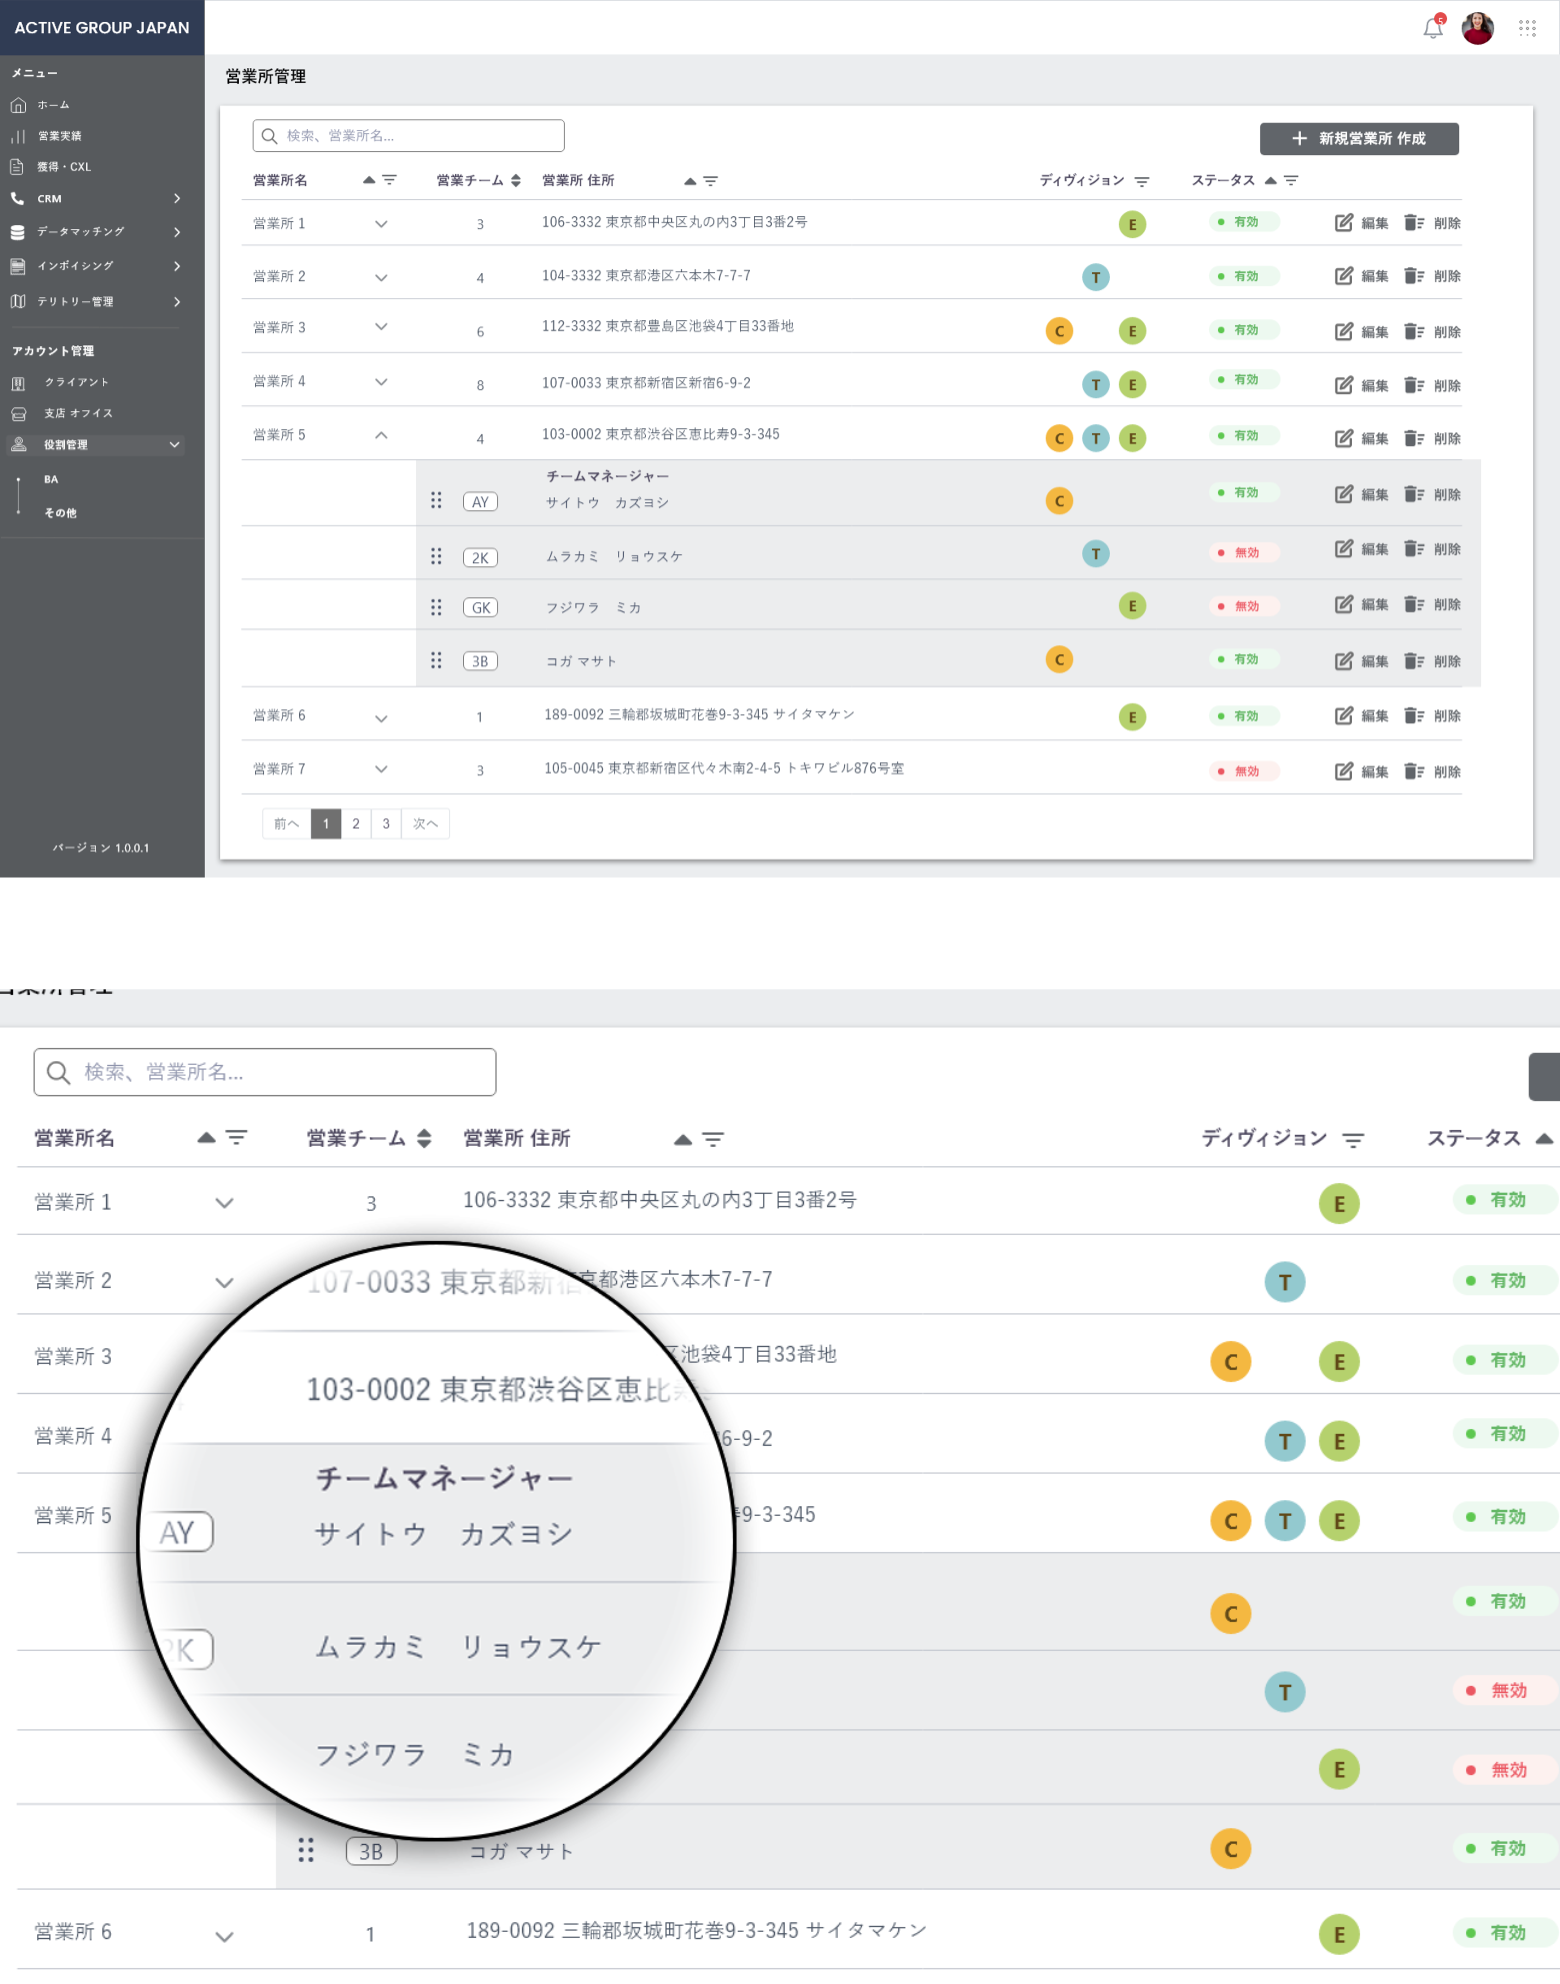Click the 3B team code badge

tap(480, 661)
